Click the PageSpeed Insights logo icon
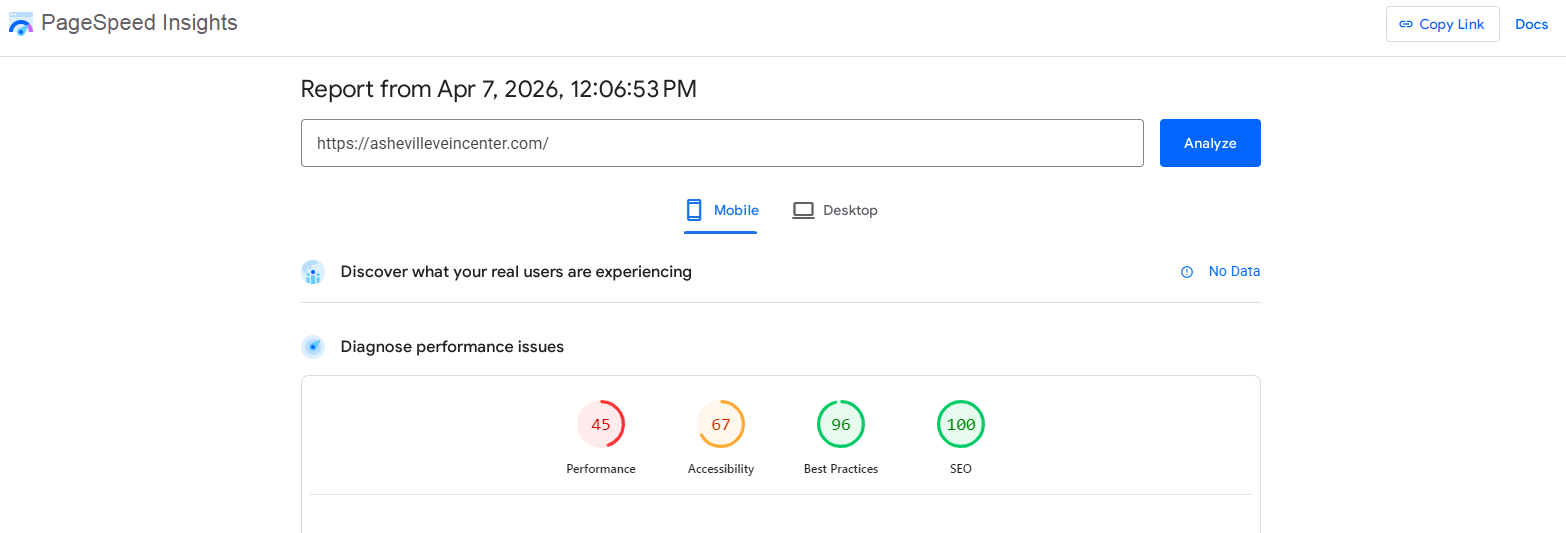This screenshot has width=1566, height=533. pos(21,23)
